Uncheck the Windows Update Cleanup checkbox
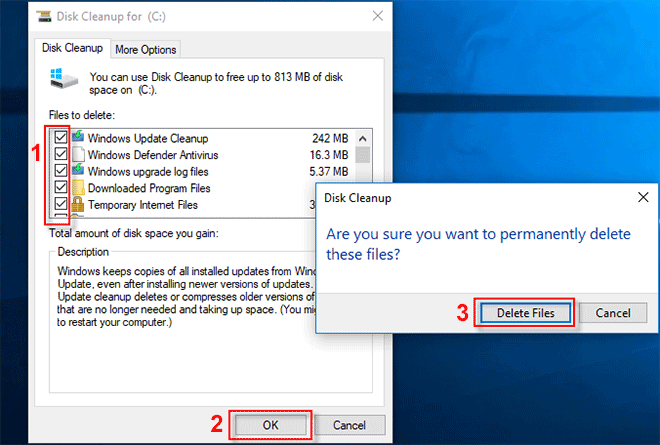Screen dimensions: 660x445 (61, 137)
